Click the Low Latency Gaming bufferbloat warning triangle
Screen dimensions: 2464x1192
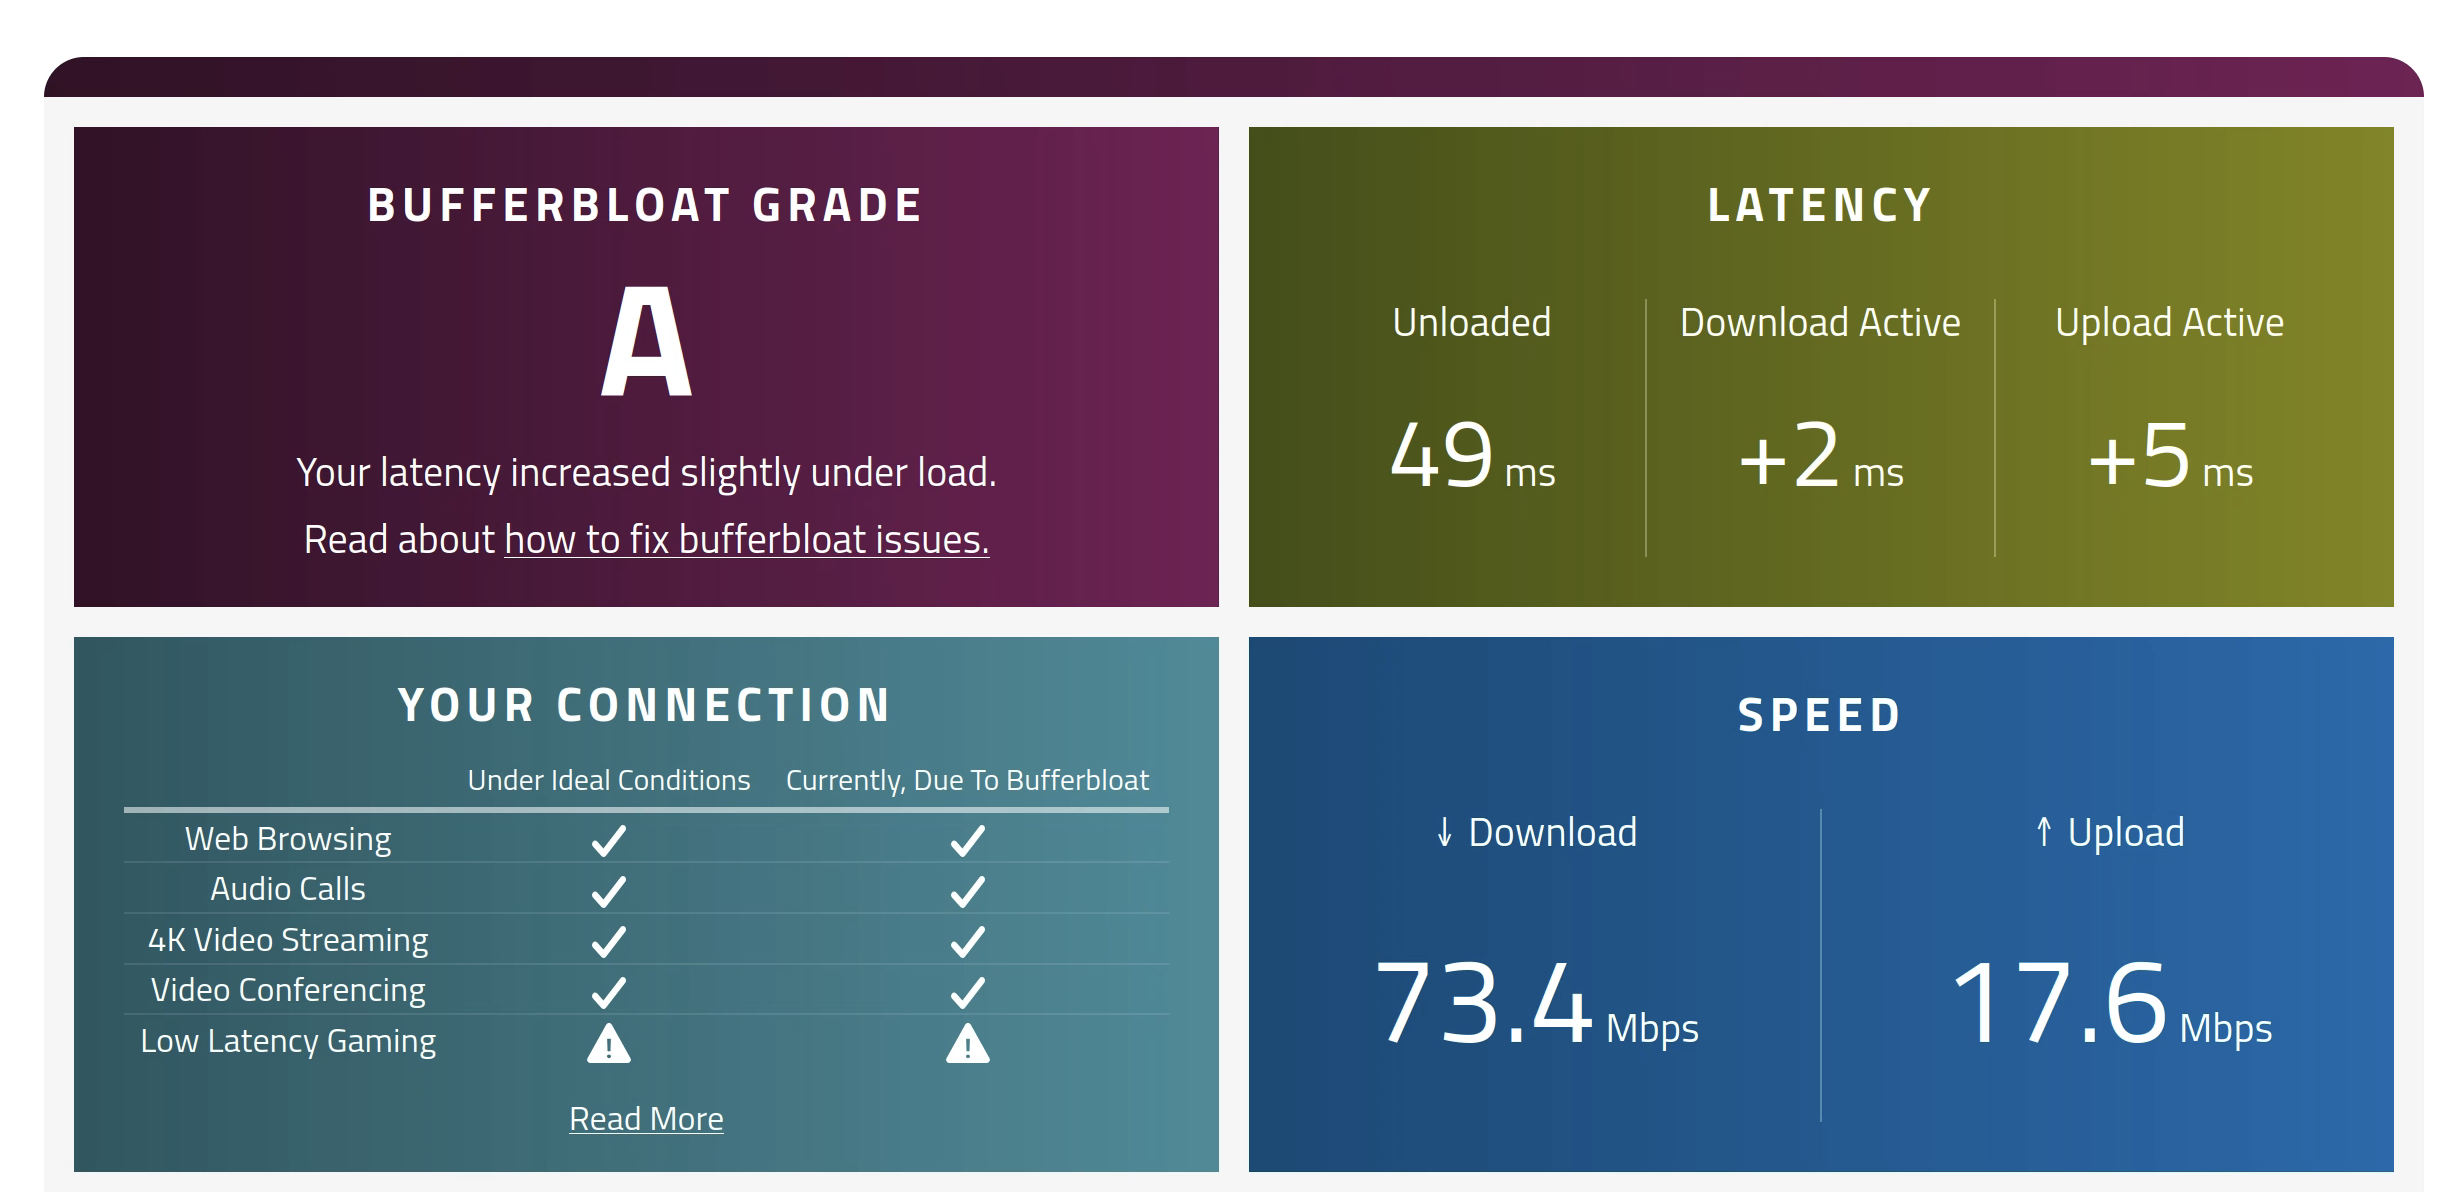pos(968,1044)
